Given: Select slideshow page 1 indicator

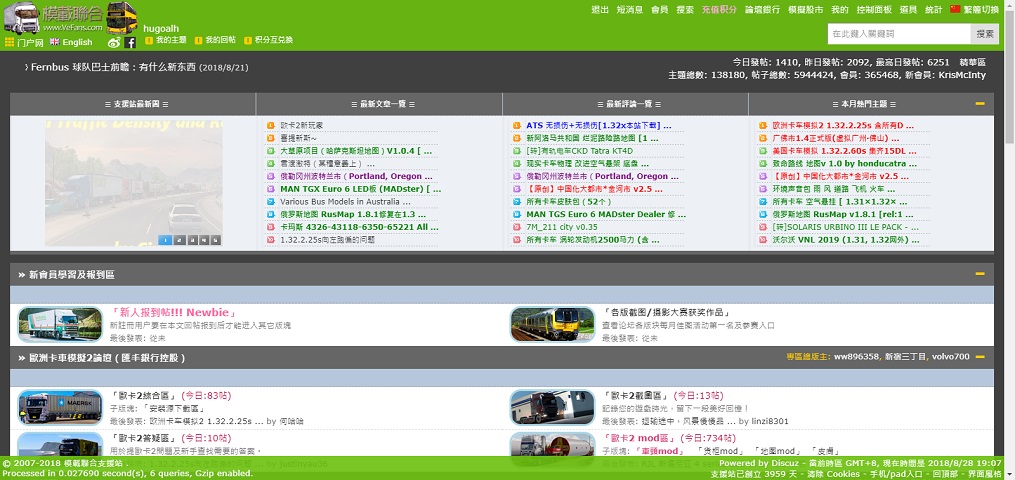Looking at the screenshot, I should (x=165, y=240).
